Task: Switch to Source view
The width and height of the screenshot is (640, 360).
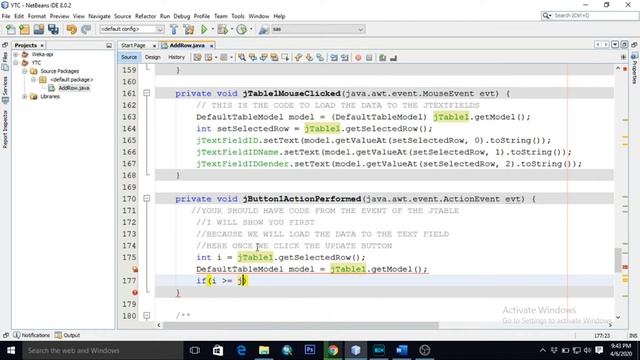Action: [x=129, y=58]
